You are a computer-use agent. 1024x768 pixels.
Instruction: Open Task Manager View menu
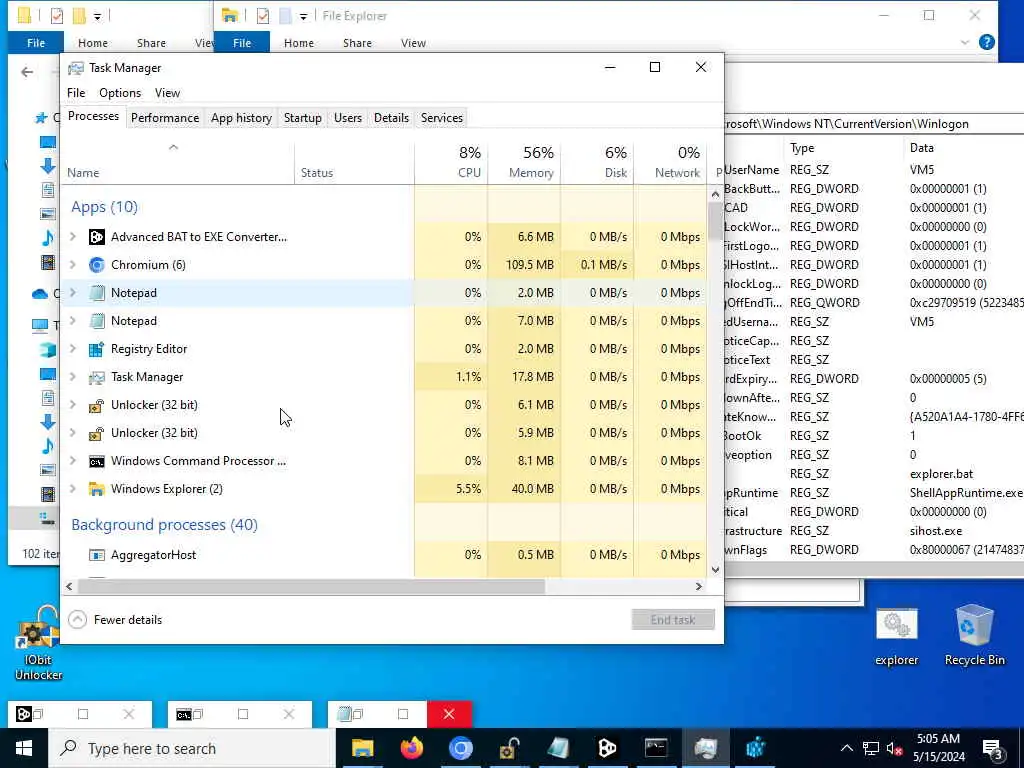(x=167, y=93)
